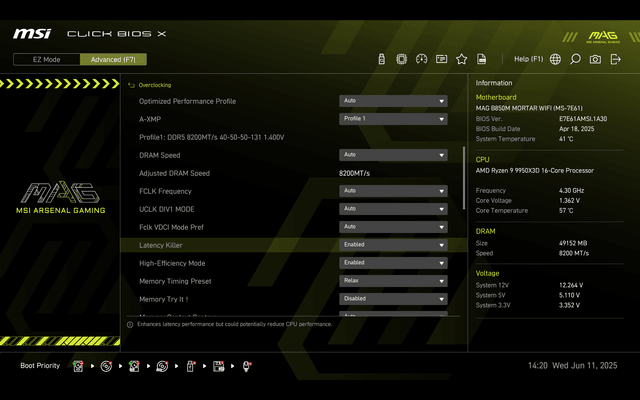Select the Memory Timing Preset label
The width and height of the screenshot is (640, 400).
pos(175,281)
